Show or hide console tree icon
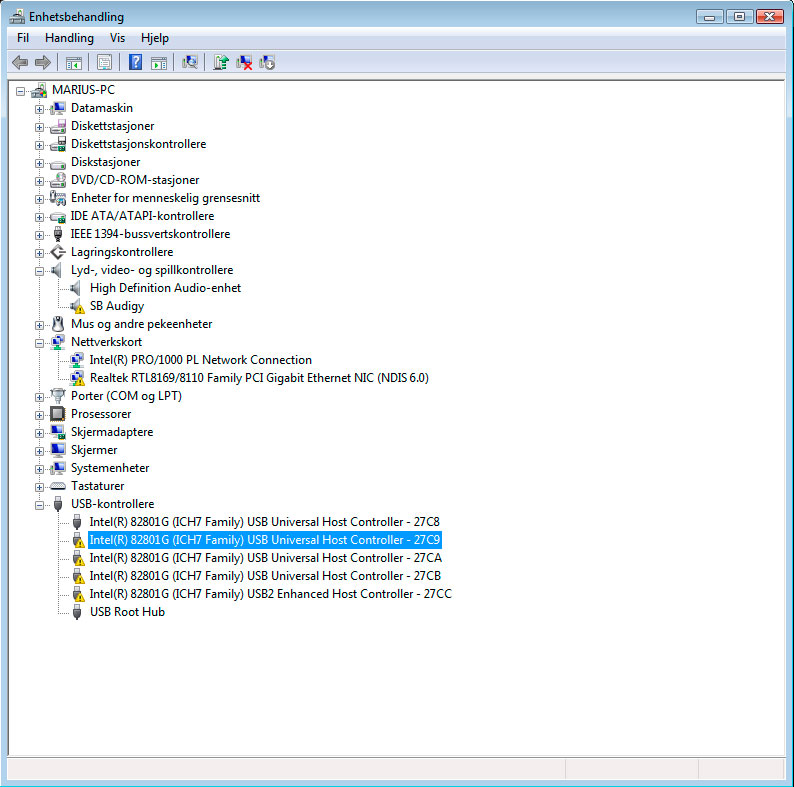Image resolution: width=794 pixels, height=787 pixels. pyautogui.click(x=74, y=63)
